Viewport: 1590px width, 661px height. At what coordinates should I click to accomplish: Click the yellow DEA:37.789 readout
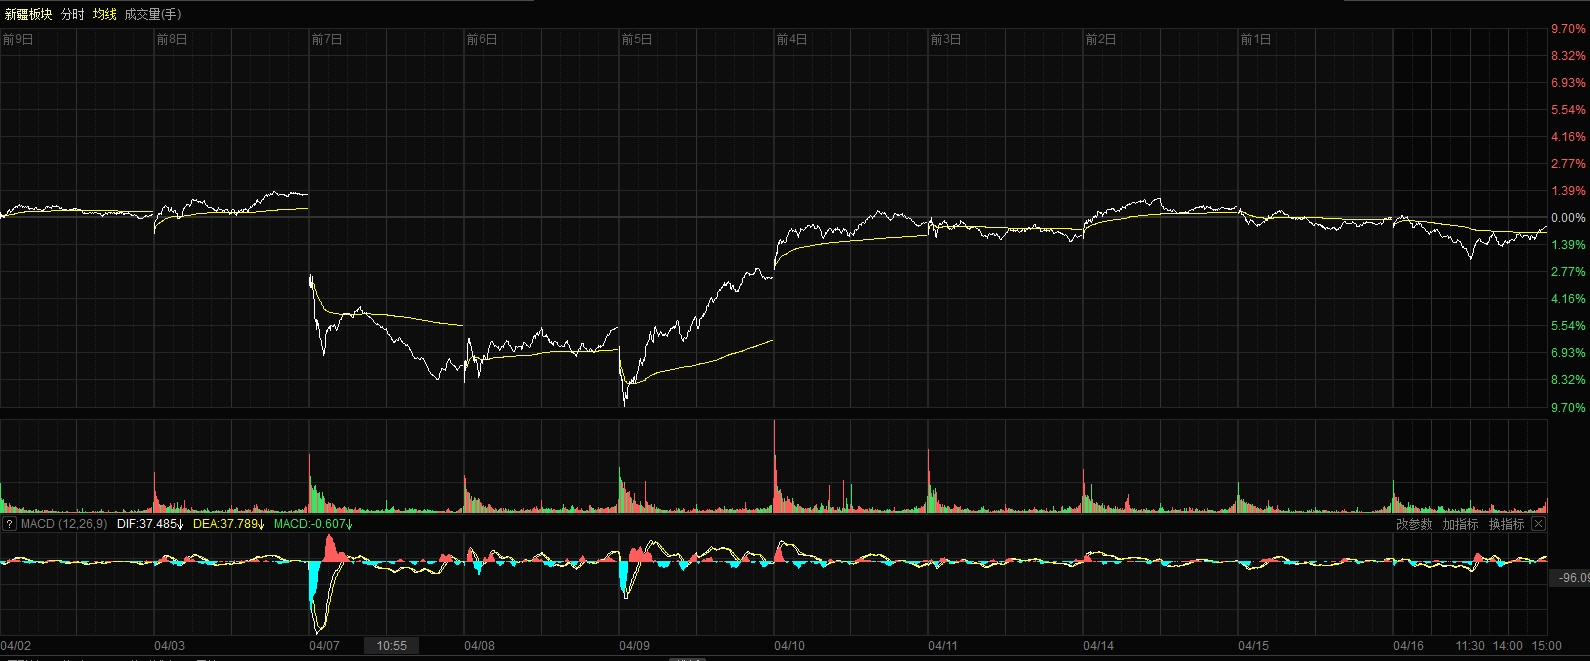click(x=228, y=524)
